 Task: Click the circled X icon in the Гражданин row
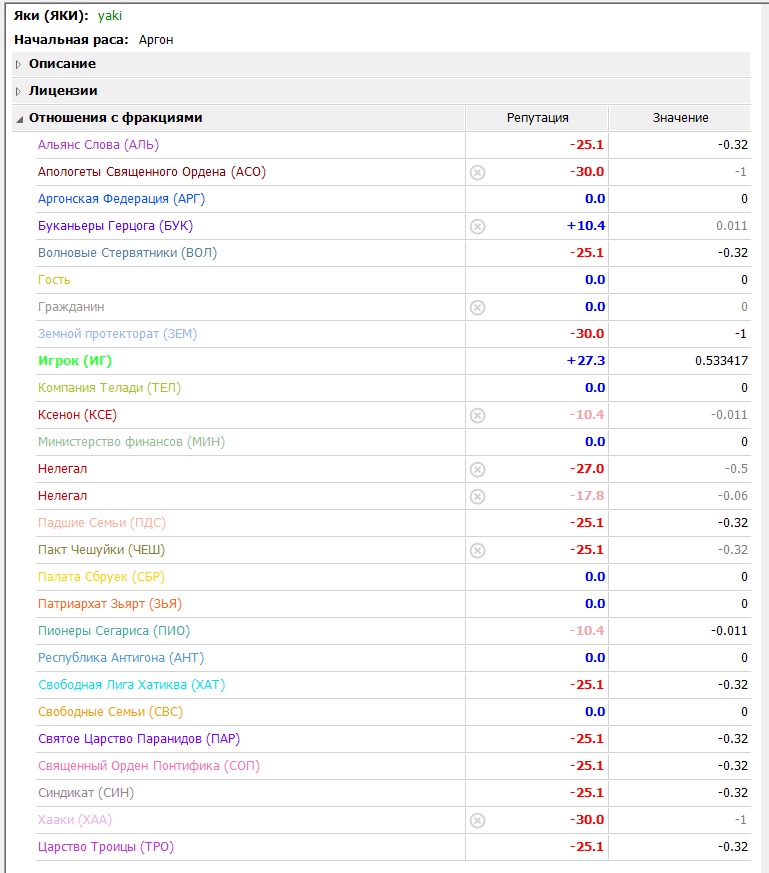point(477,307)
